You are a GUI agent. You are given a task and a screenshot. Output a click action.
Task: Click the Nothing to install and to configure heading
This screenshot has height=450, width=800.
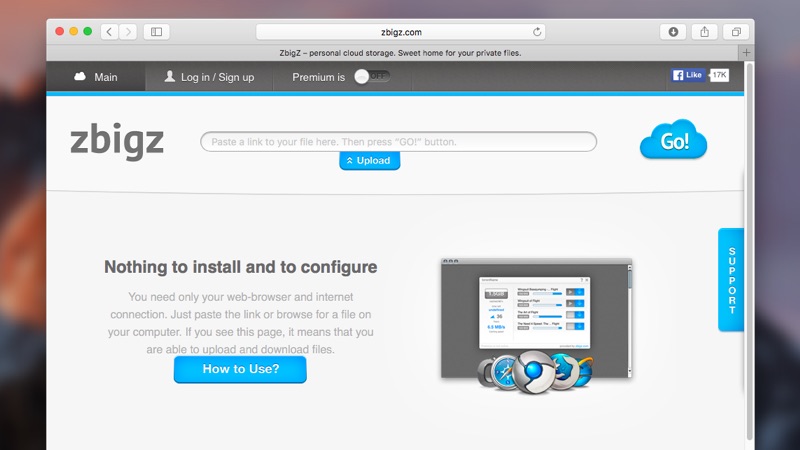pyautogui.click(x=241, y=267)
